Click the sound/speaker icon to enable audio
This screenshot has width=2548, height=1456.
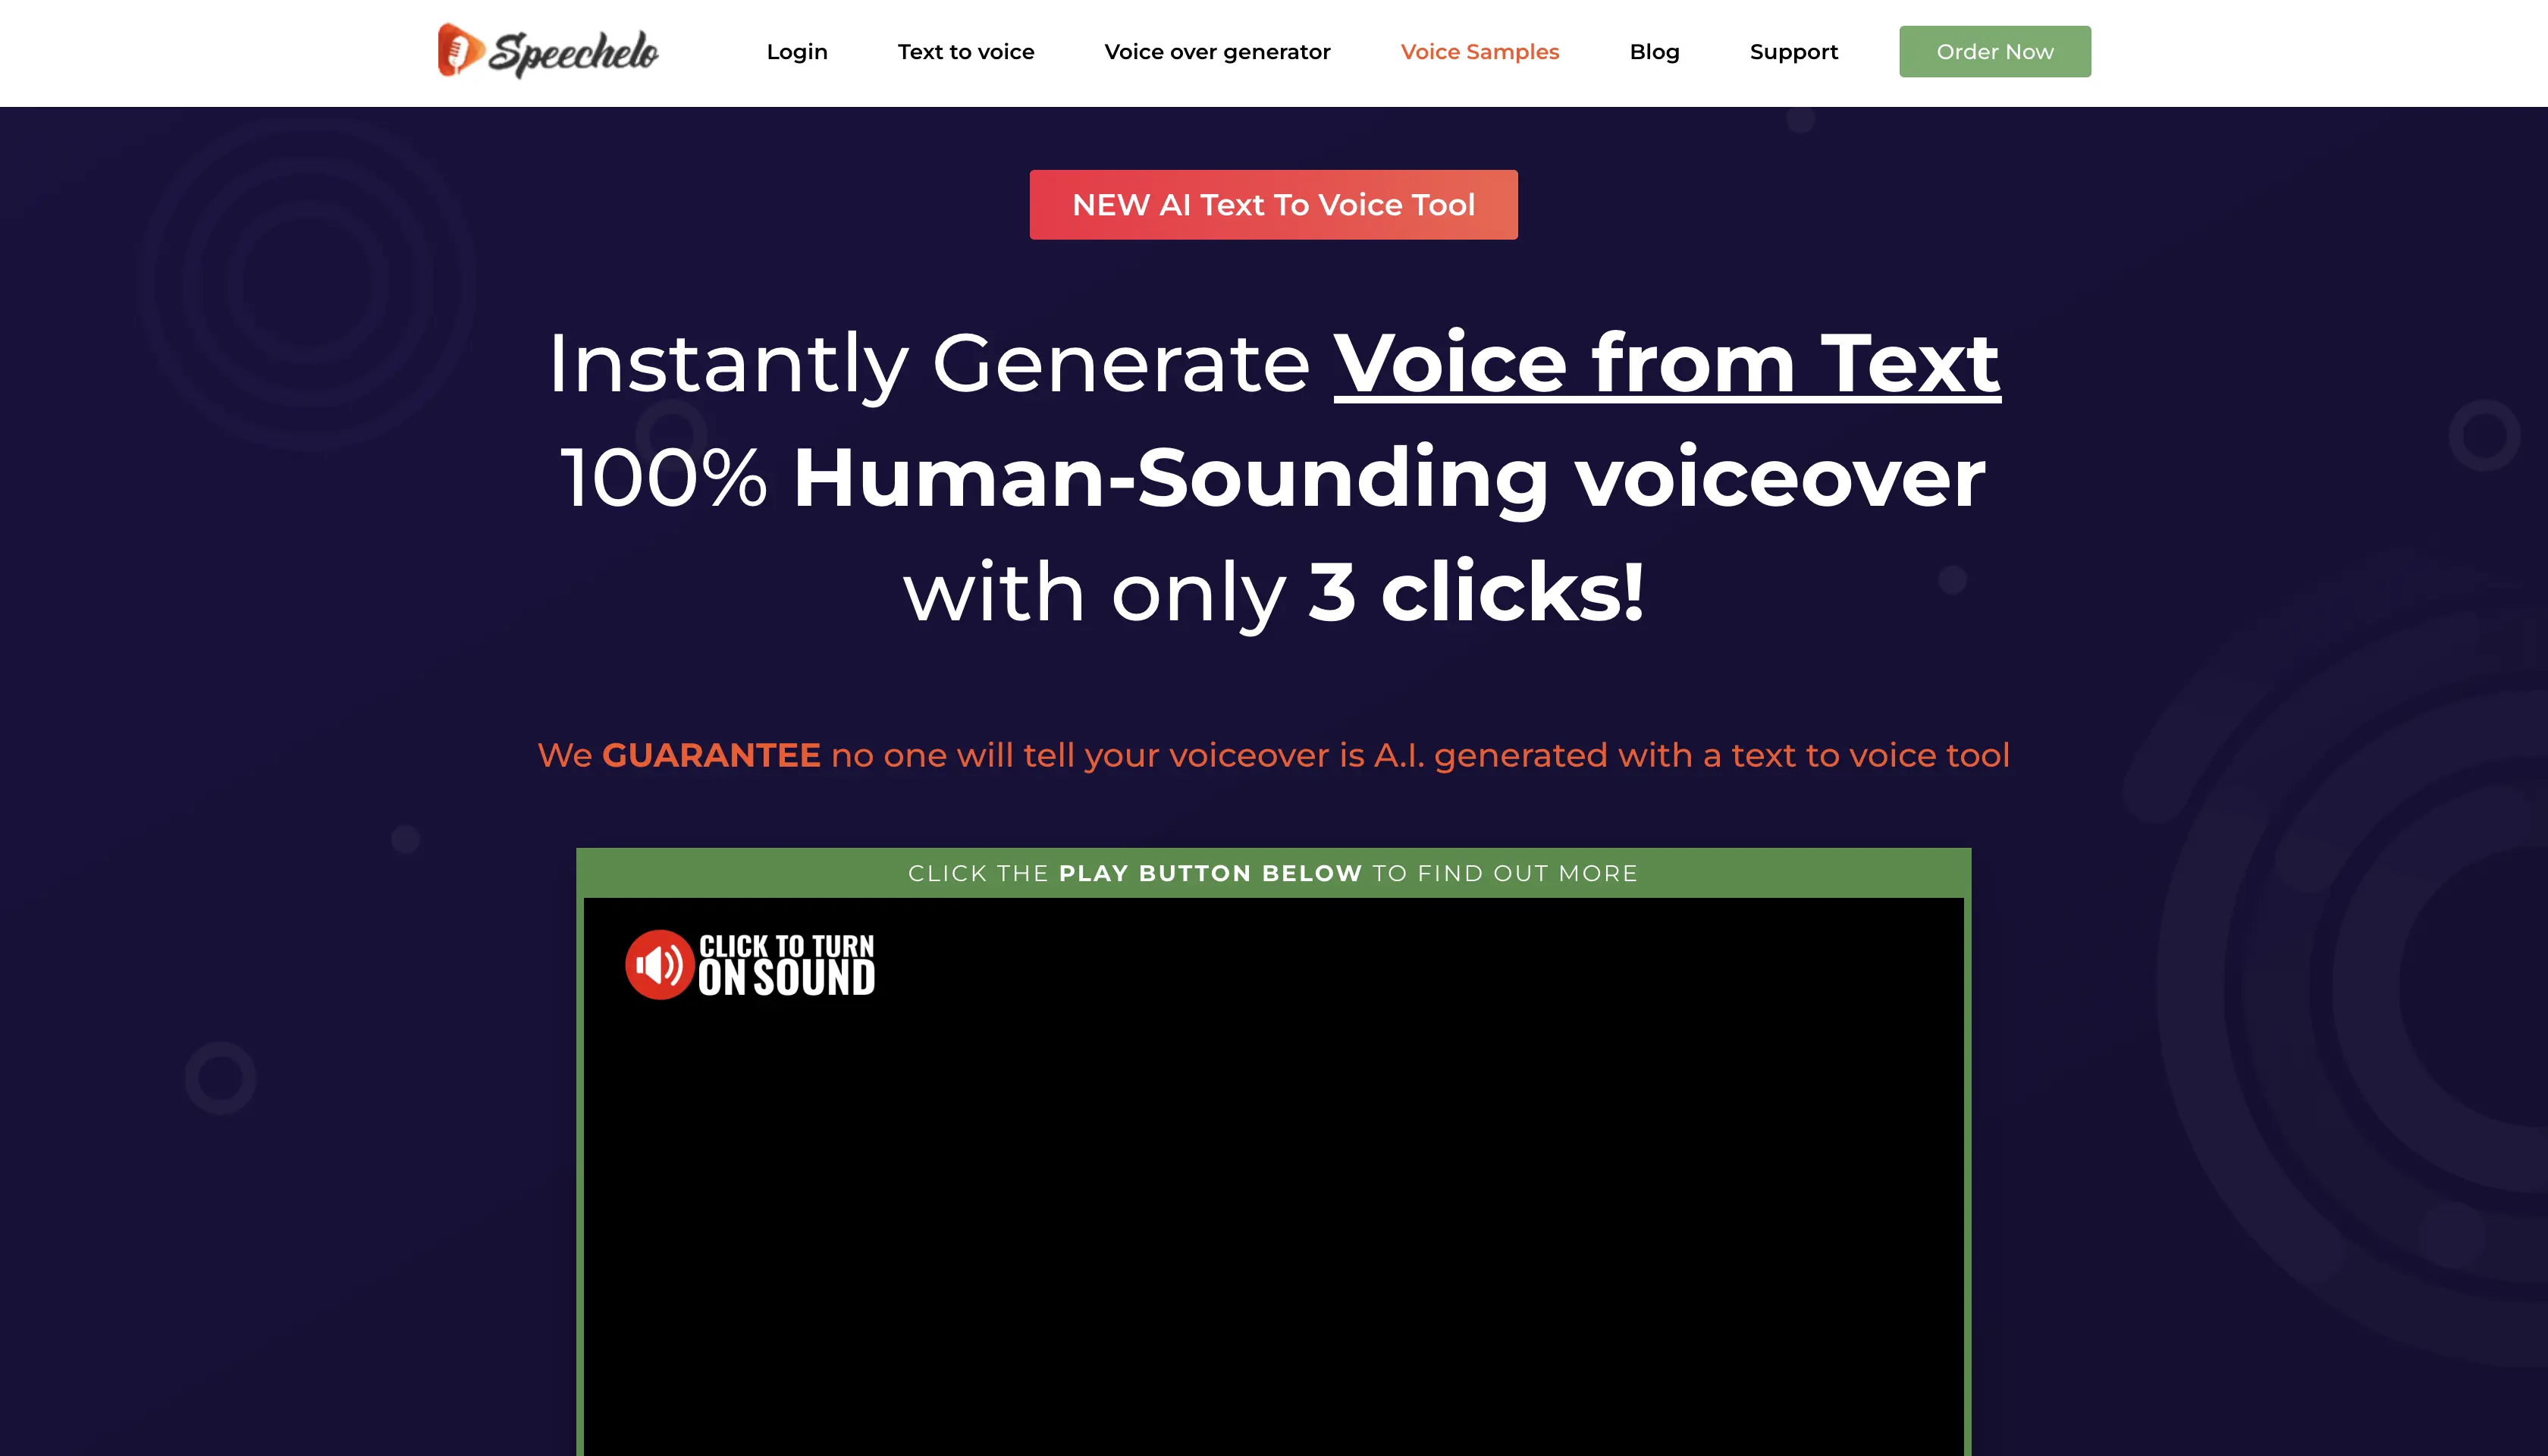click(x=660, y=965)
